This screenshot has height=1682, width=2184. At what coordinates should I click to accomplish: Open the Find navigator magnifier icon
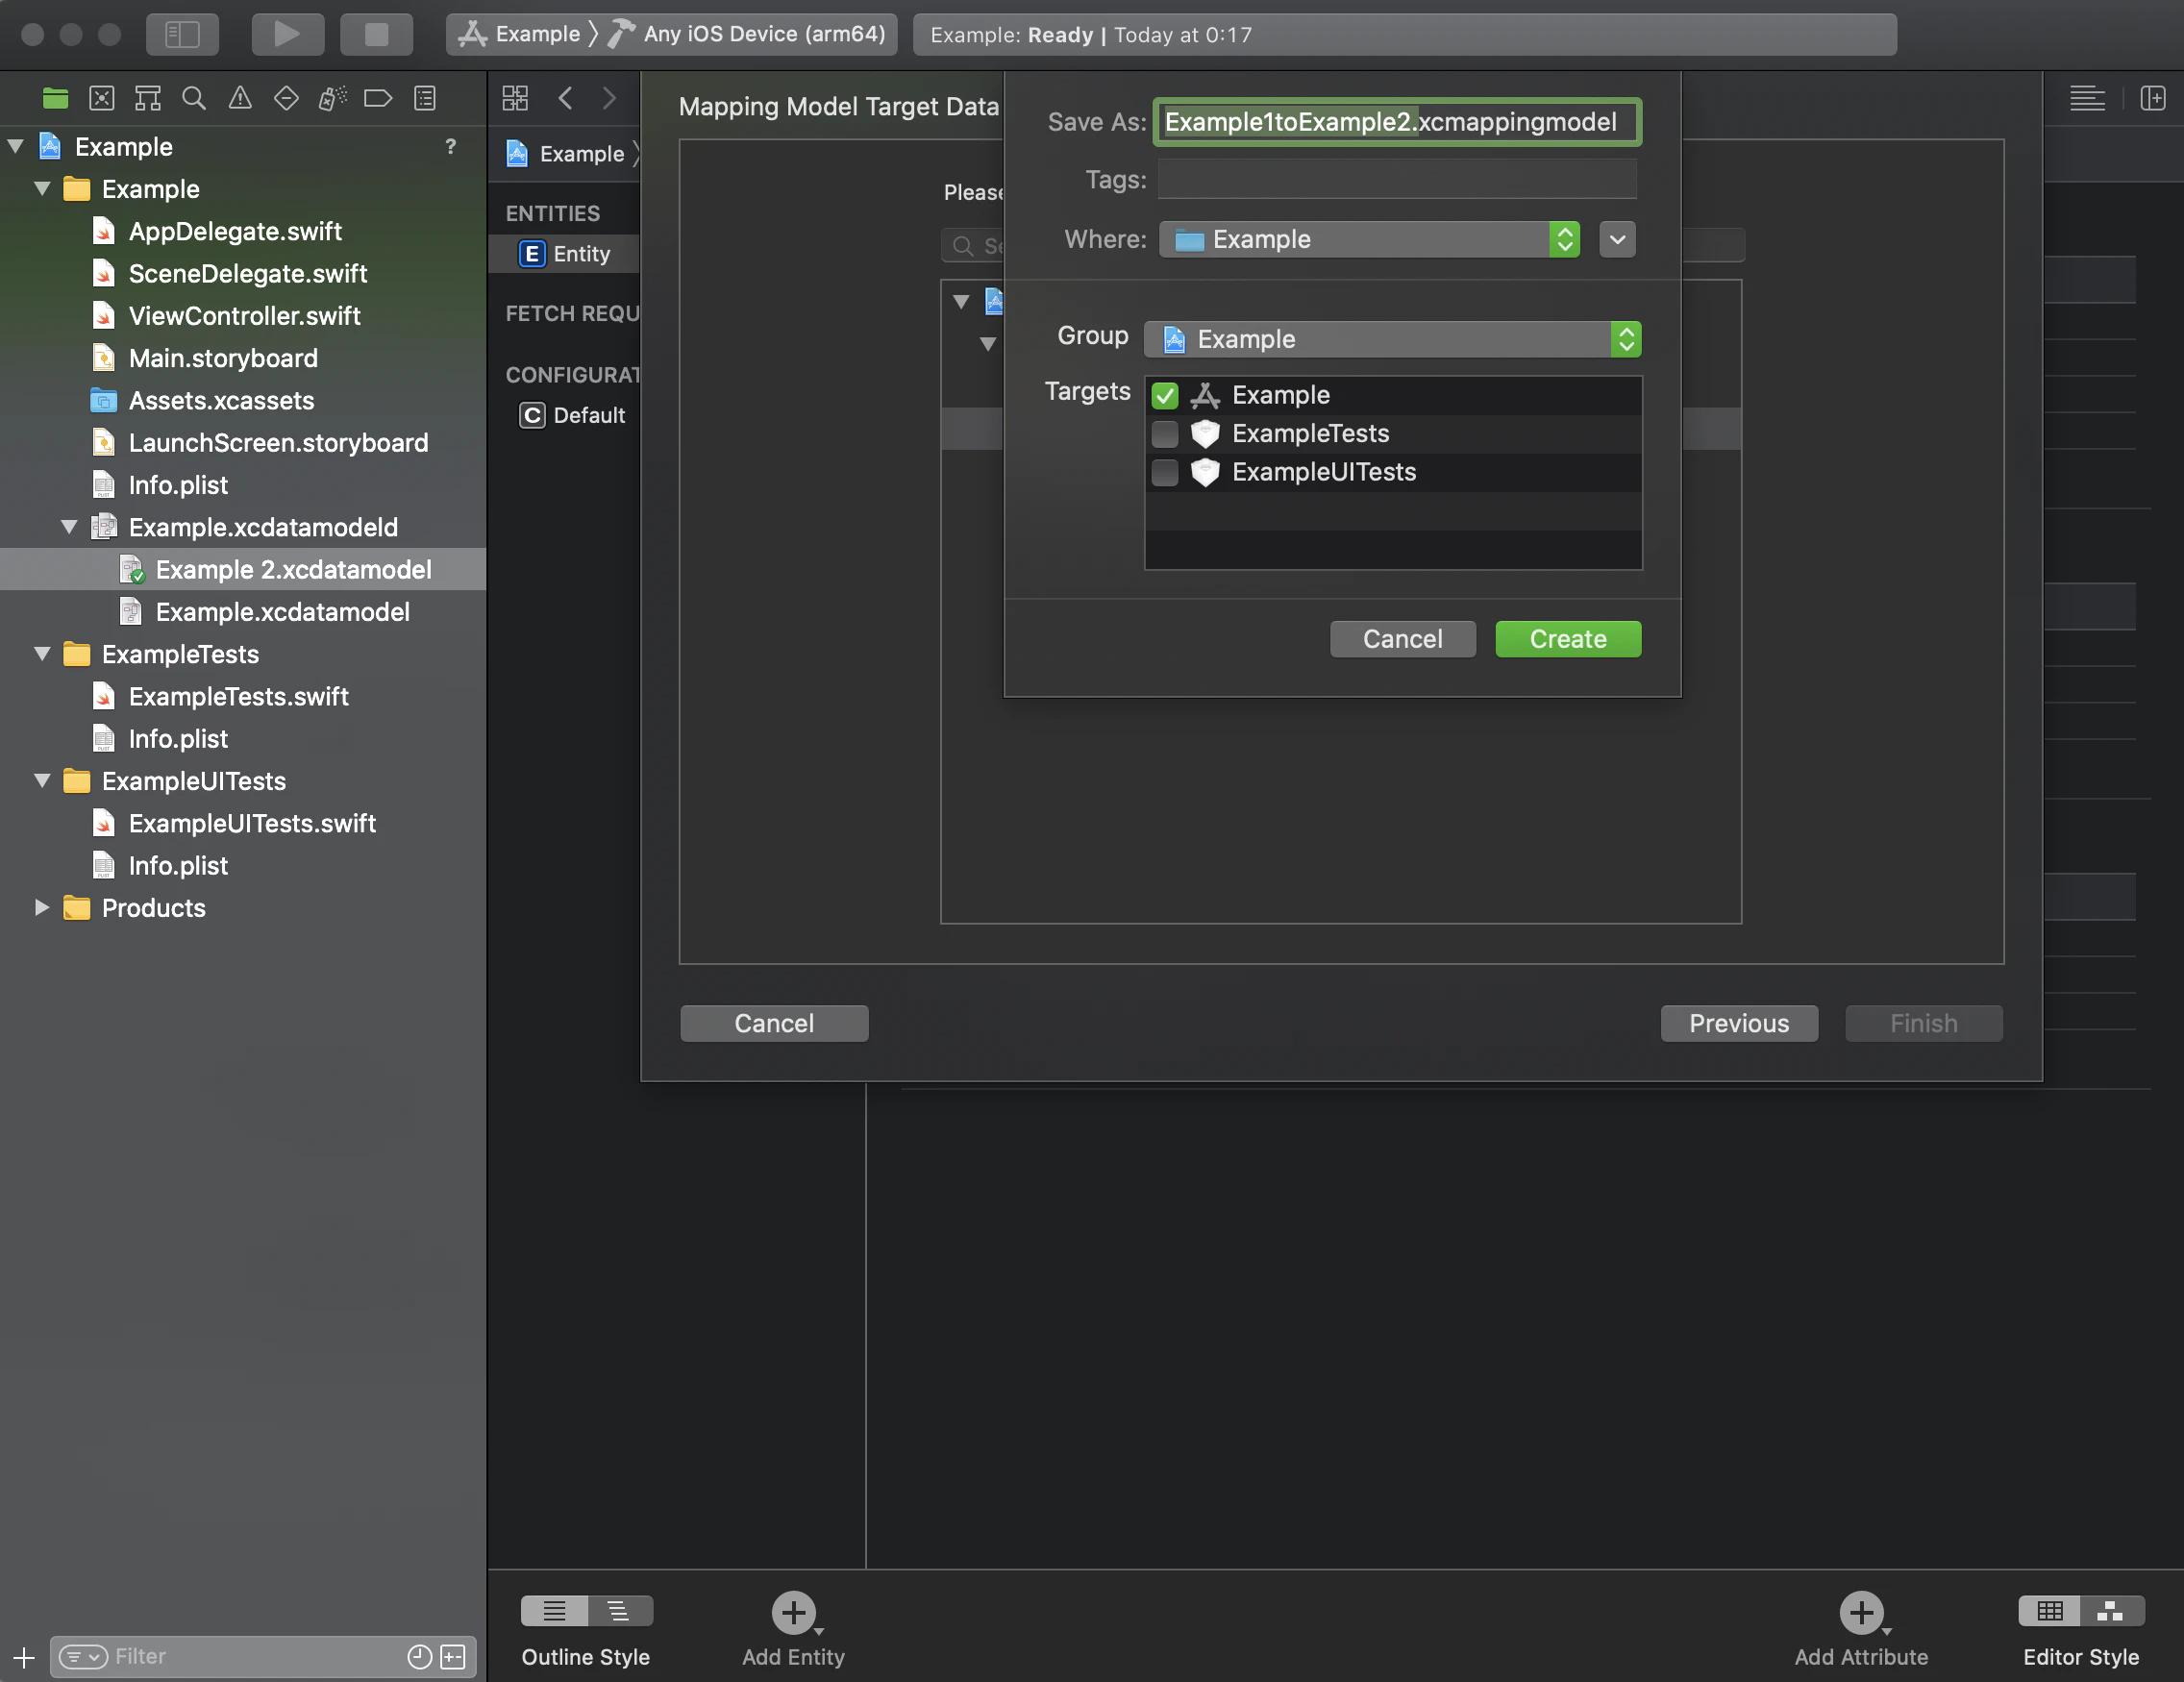pos(194,98)
